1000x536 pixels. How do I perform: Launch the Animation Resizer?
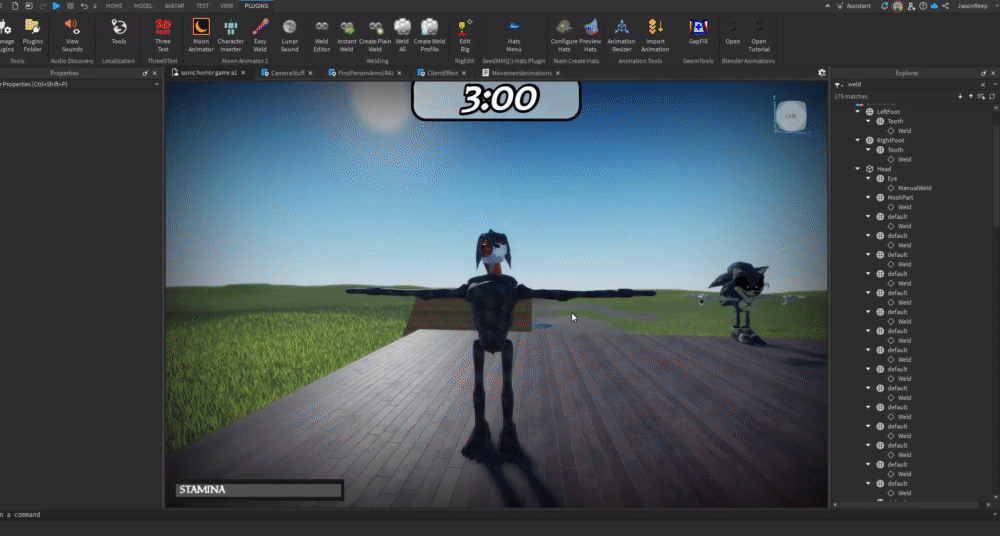[621, 35]
